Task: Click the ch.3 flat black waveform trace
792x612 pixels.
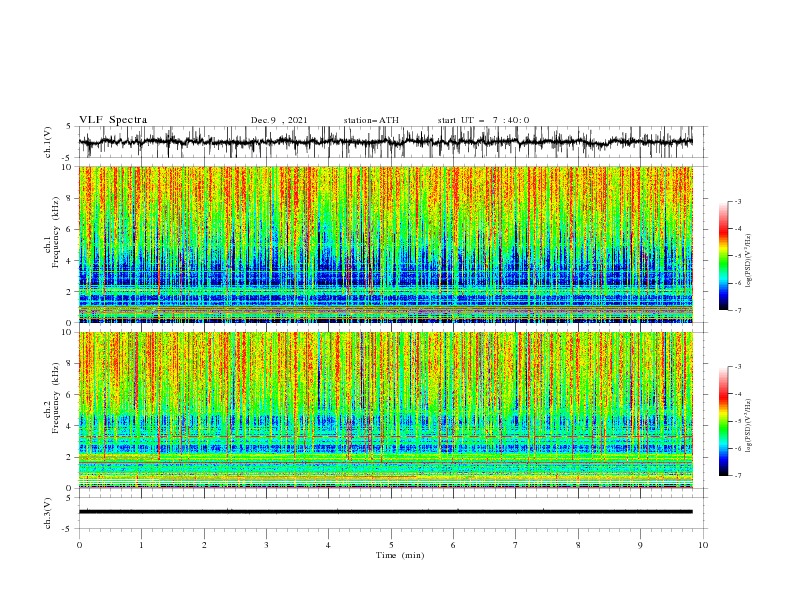Action: [x=386, y=512]
